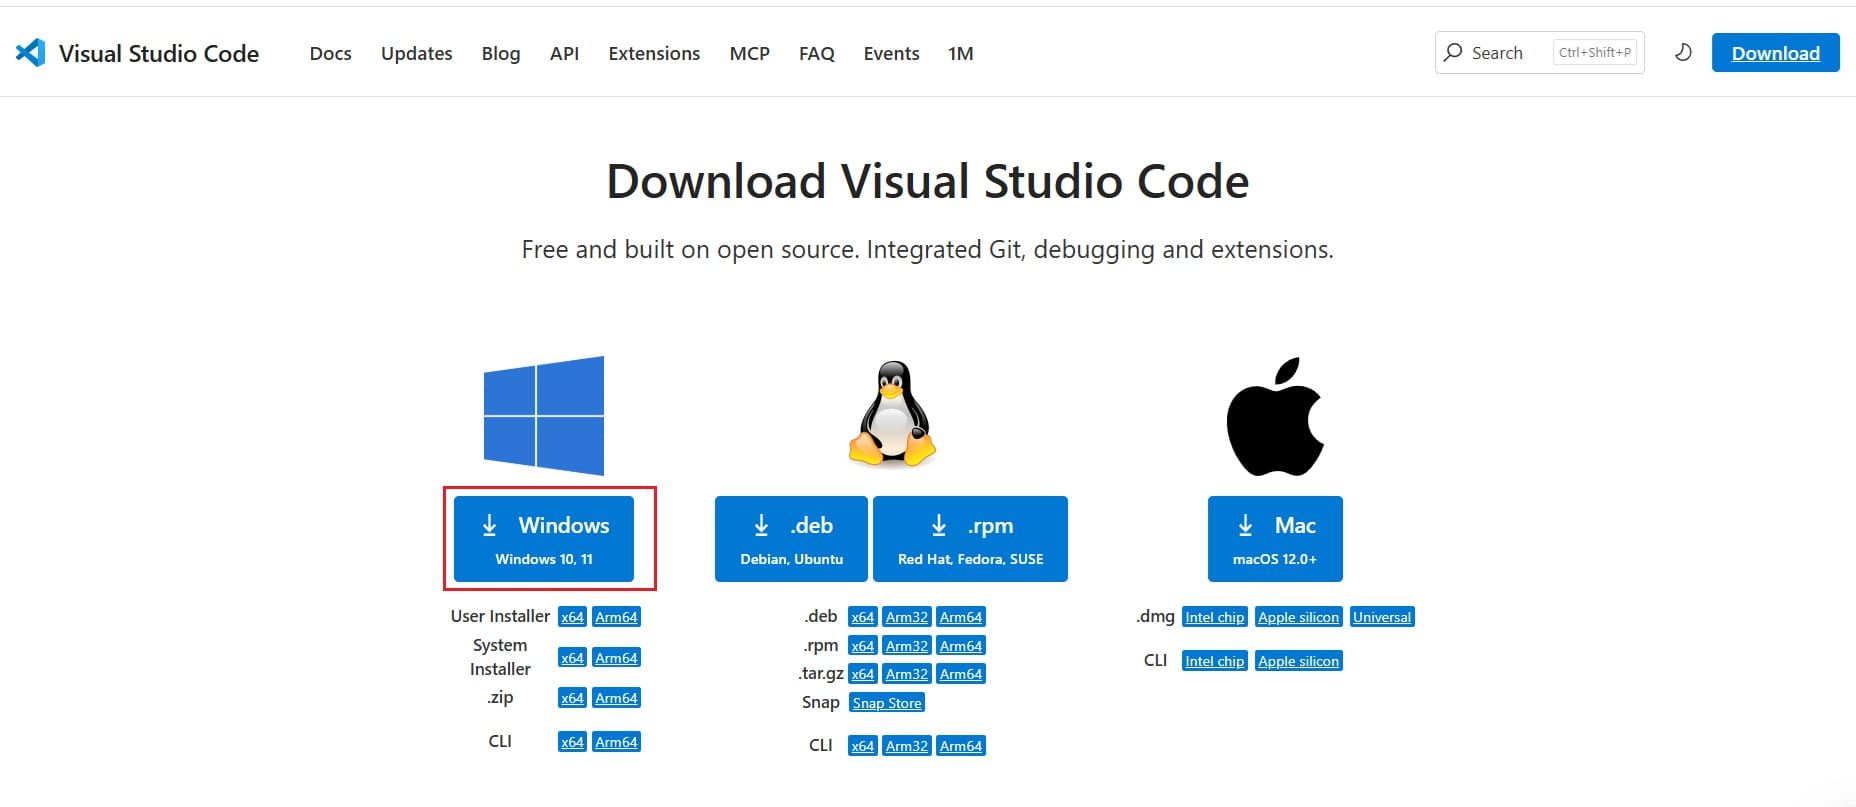Go to the Blog page
This screenshot has height=807, width=1856.
501,53
